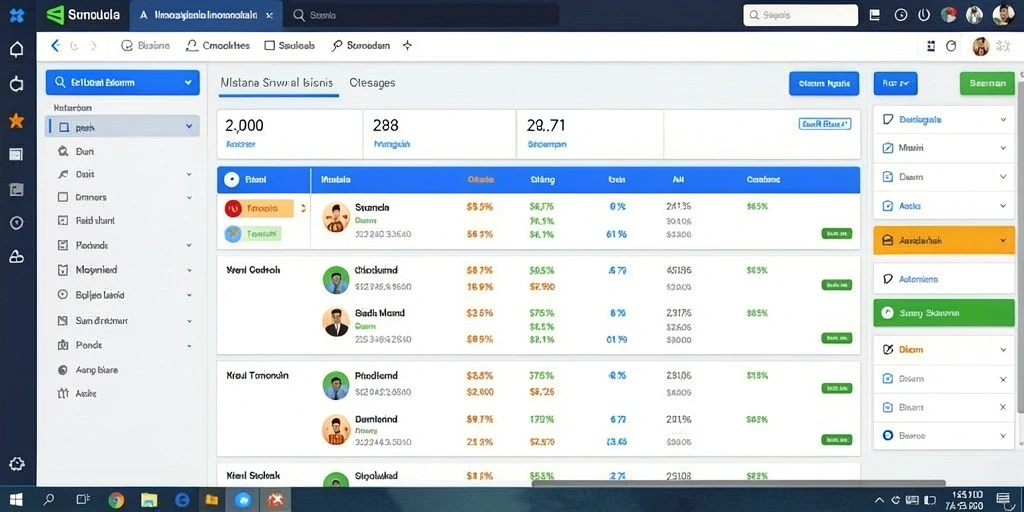
Task: Click the home icon in left sidebar
Action: point(16,50)
